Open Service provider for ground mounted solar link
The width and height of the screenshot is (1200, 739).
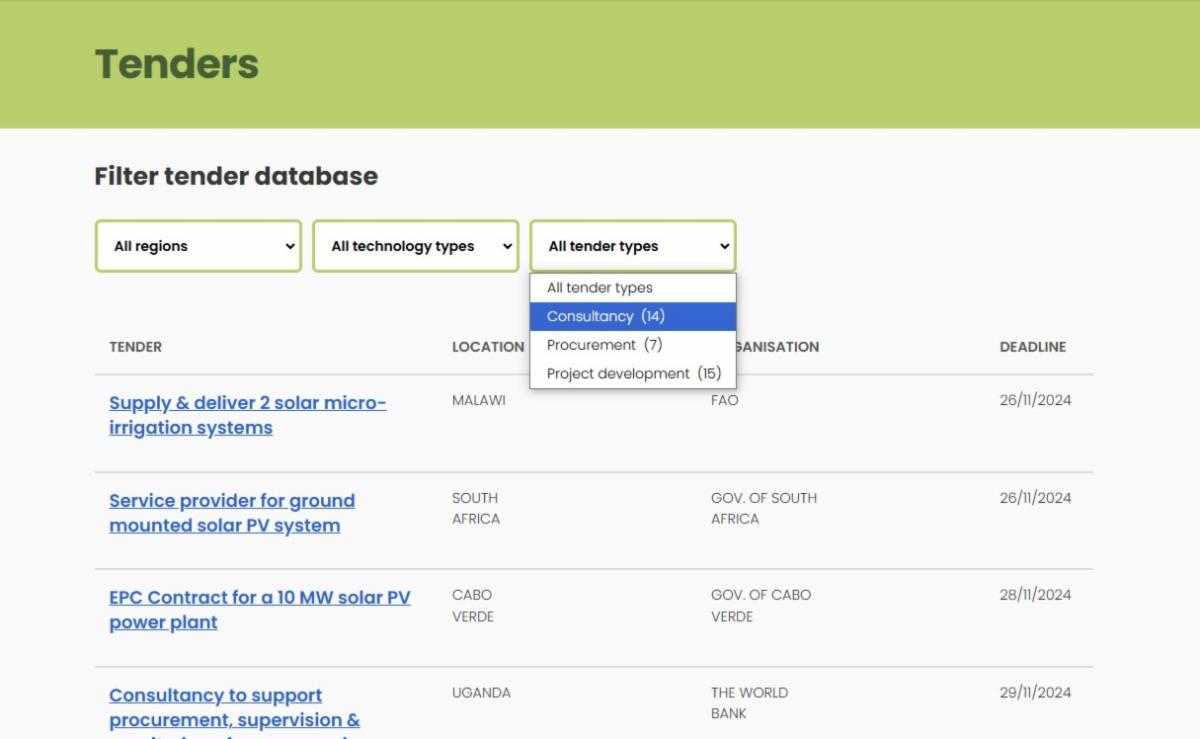coord(231,513)
